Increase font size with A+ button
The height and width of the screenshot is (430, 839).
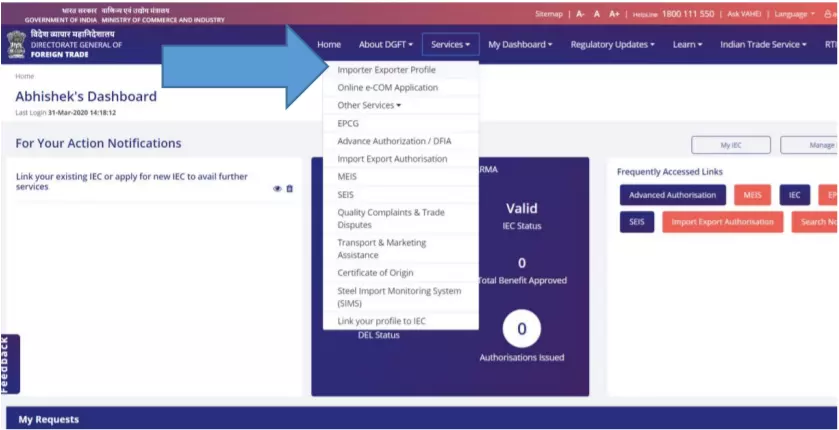click(614, 14)
